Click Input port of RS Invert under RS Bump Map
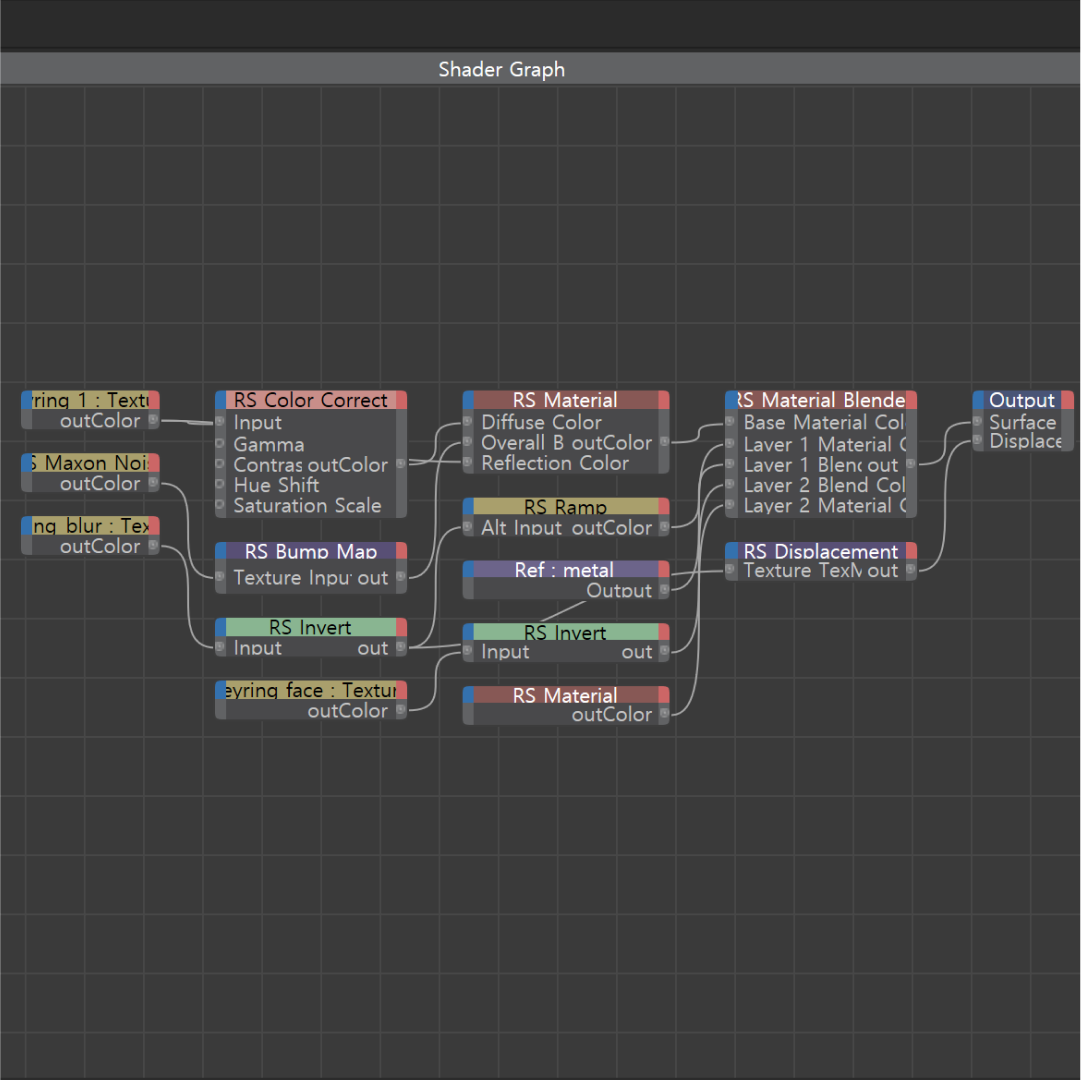 [x=220, y=647]
